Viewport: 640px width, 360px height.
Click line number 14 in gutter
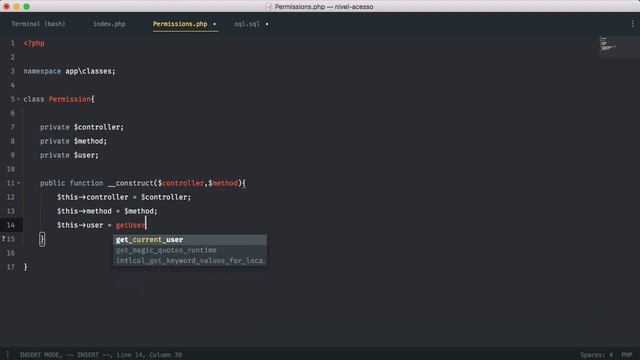click(x=11, y=225)
